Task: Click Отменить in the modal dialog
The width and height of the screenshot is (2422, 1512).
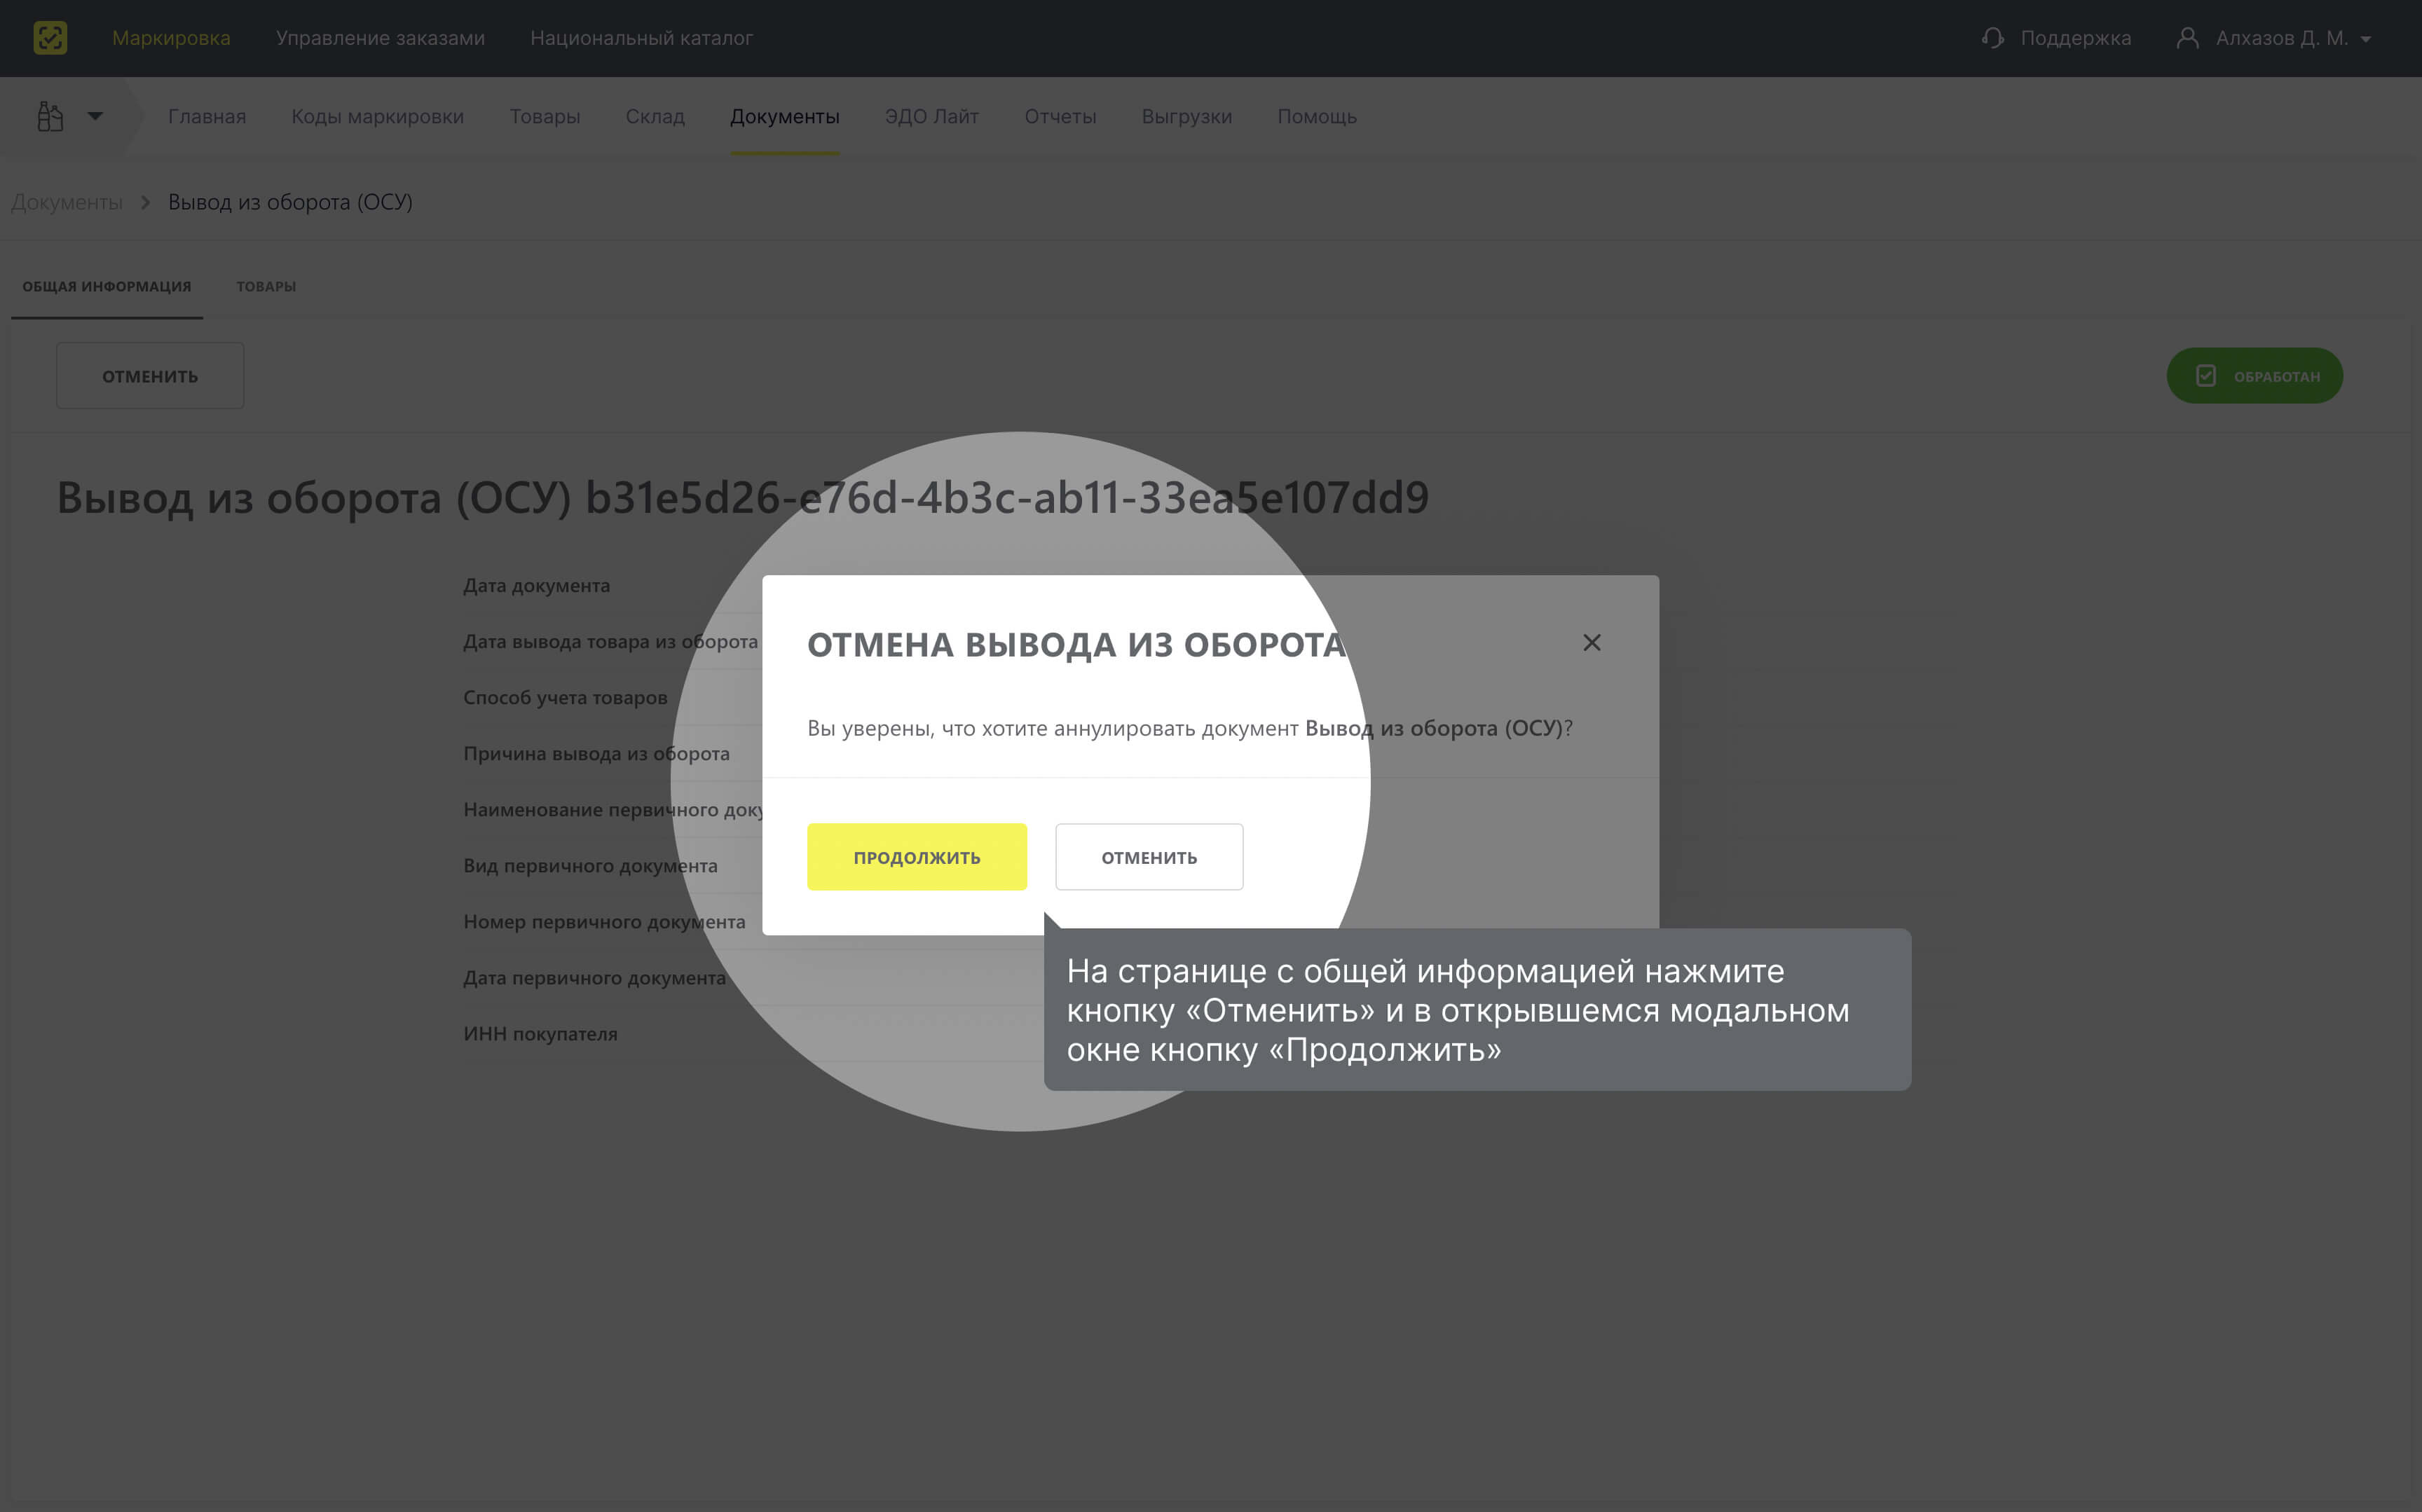Action: click(x=1149, y=857)
